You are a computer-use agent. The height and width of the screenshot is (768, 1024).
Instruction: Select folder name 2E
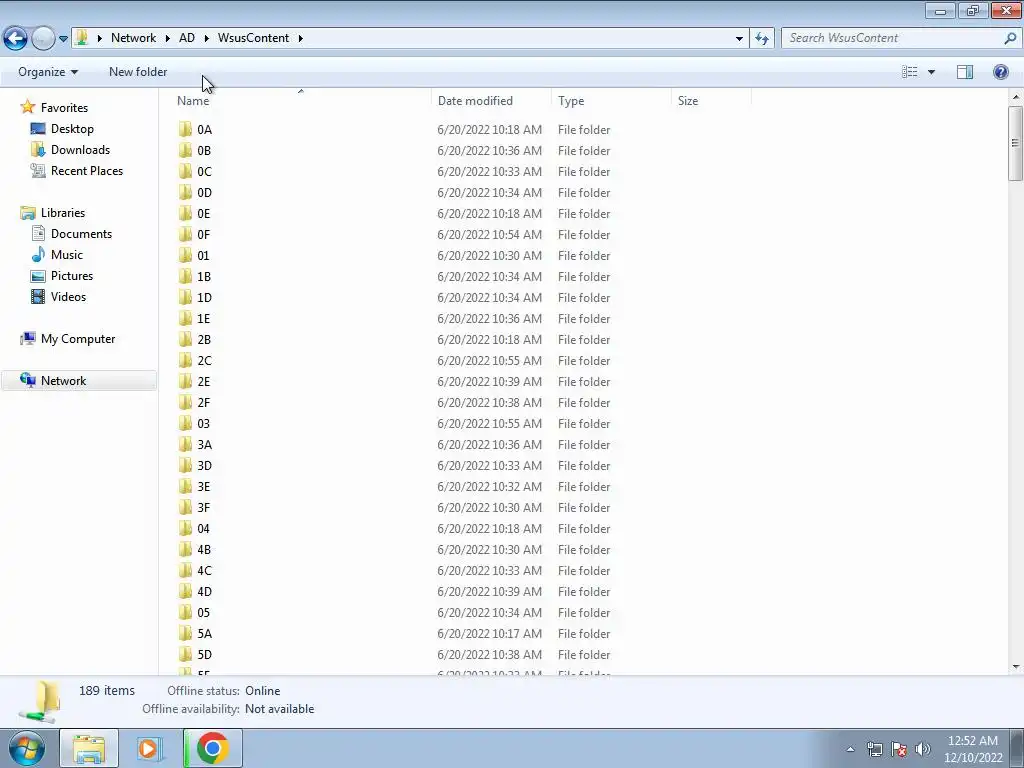point(204,381)
